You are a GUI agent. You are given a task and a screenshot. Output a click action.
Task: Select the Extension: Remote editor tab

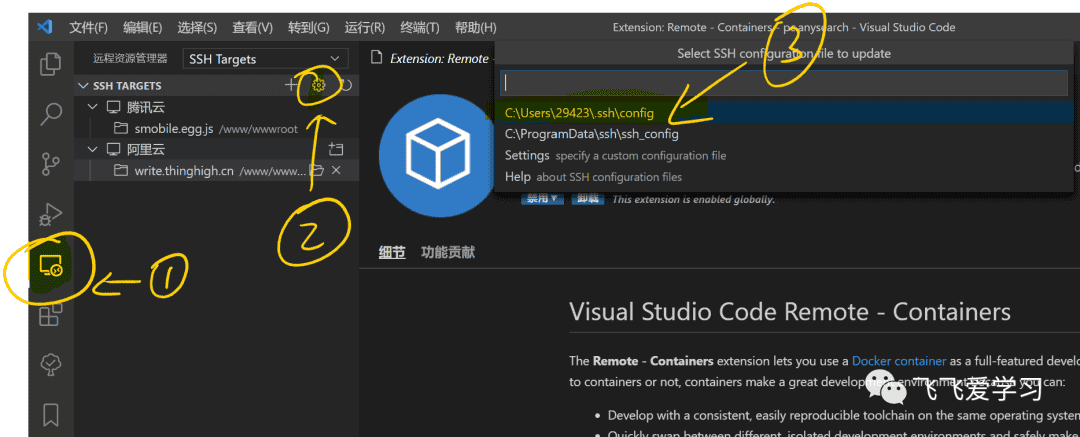pyautogui.click(x=430, y=59)
